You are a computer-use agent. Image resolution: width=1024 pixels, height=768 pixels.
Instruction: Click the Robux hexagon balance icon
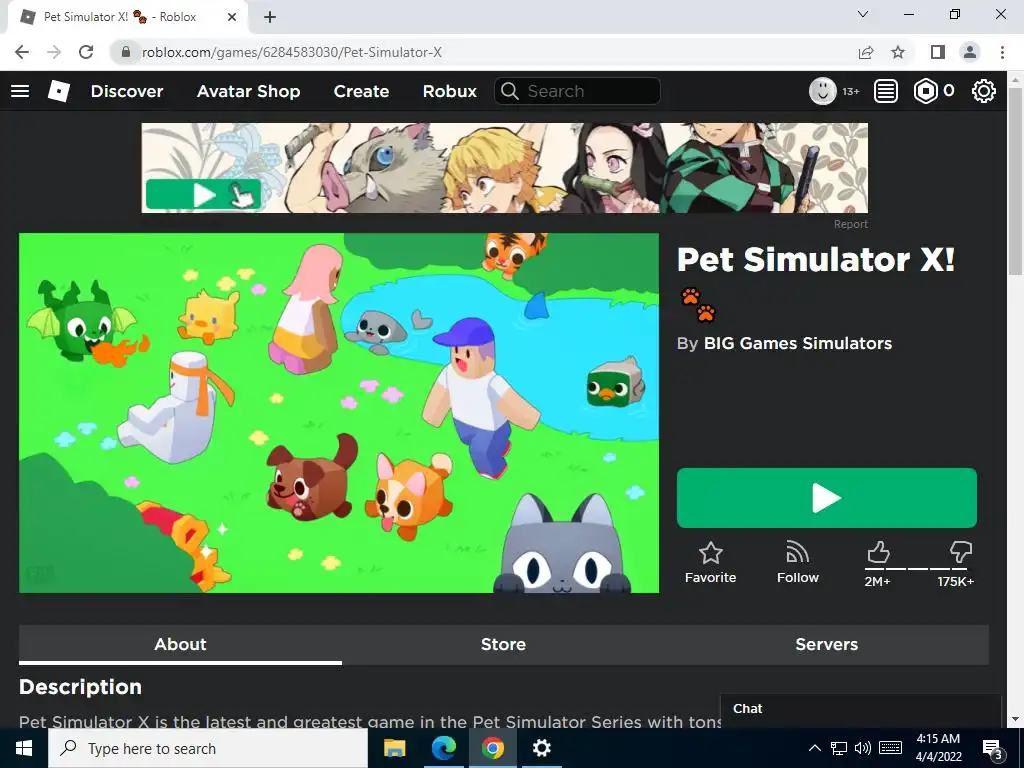pyautogui.click(x=925, y=91)
